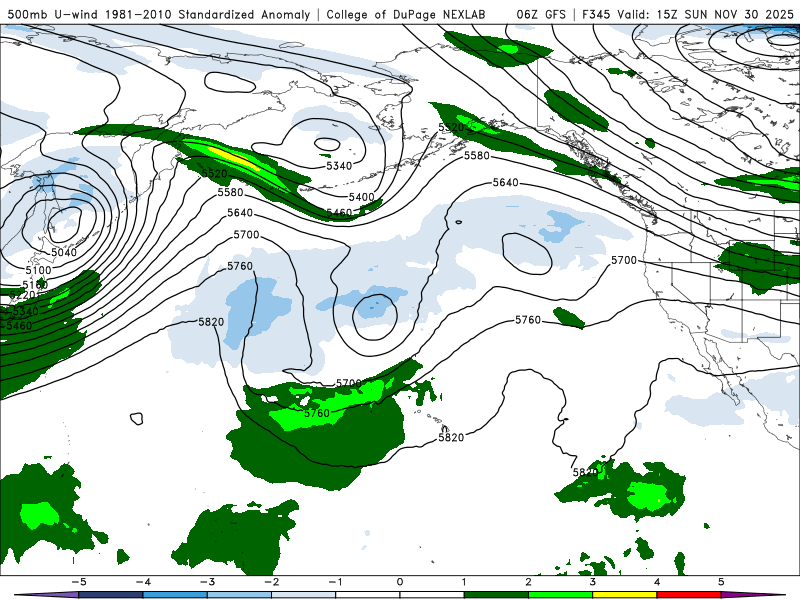800x600 pixels.
Task: Click the '5100' contour label
Action: point(38,270)
